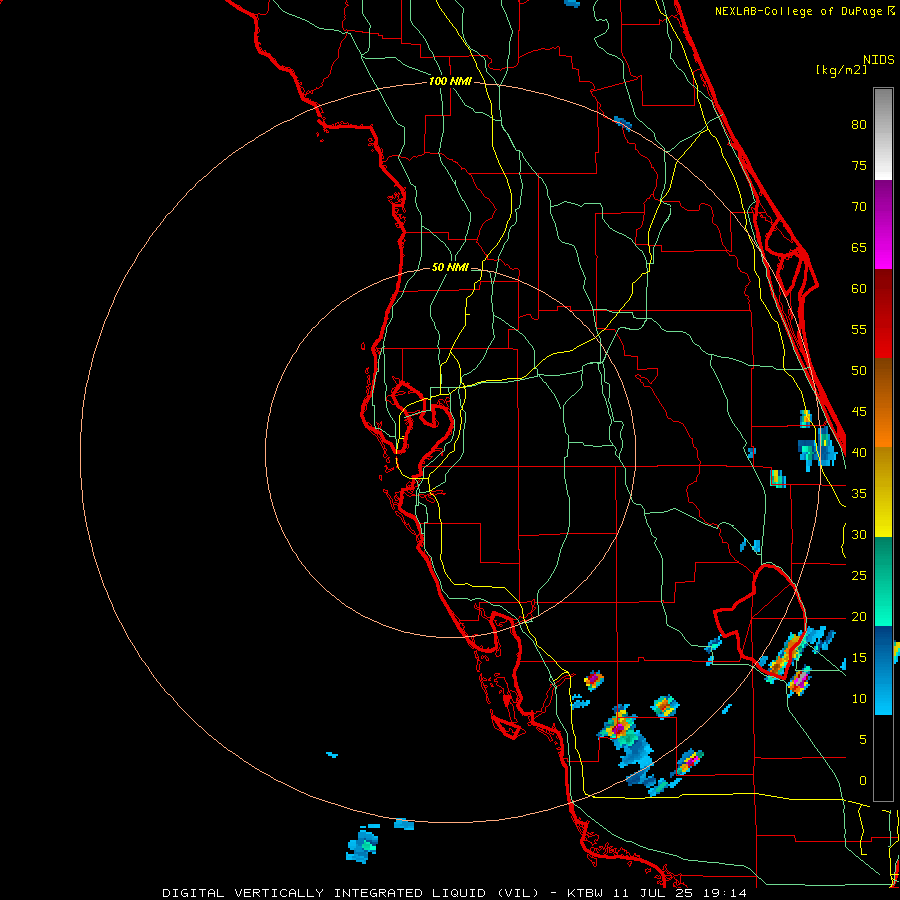Click the 11 JUL 25 19:14 timestamp
Screen dimensions: 900x900
point(681,893)
